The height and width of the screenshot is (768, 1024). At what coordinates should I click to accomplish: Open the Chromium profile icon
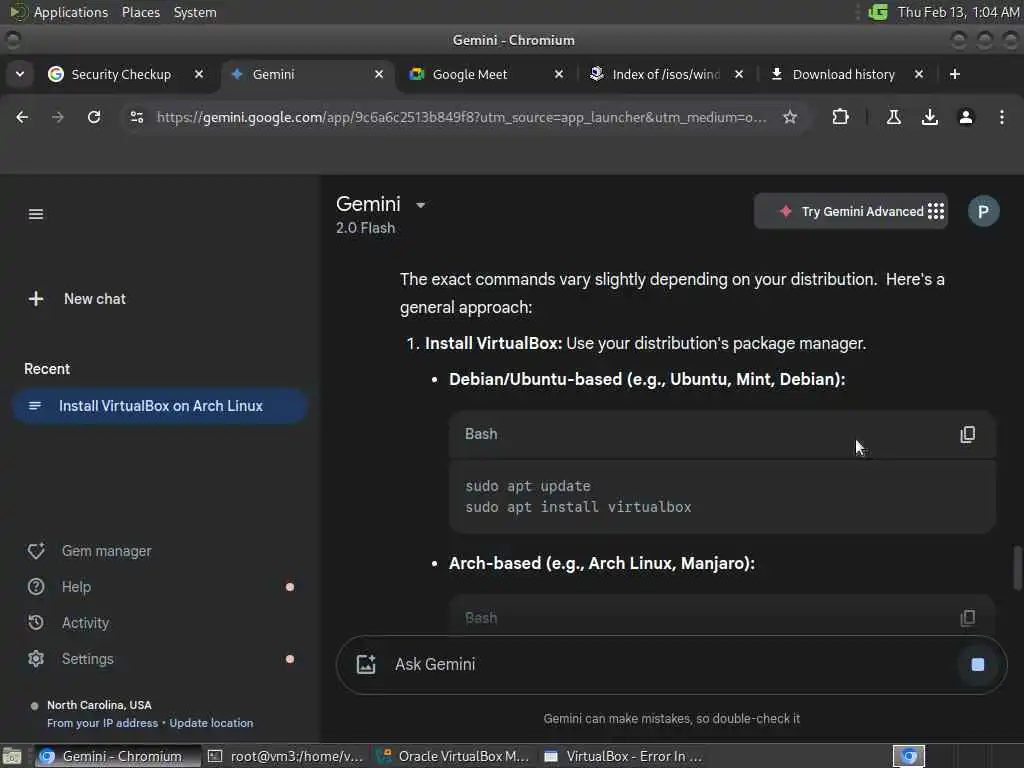click(x=966, y=117)
